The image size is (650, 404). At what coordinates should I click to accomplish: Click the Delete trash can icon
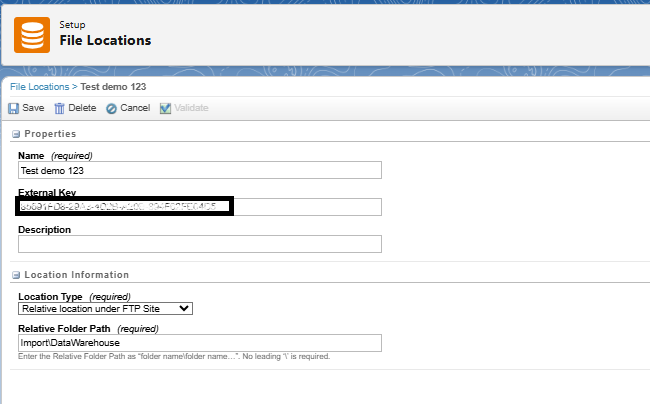coord(59,108)
